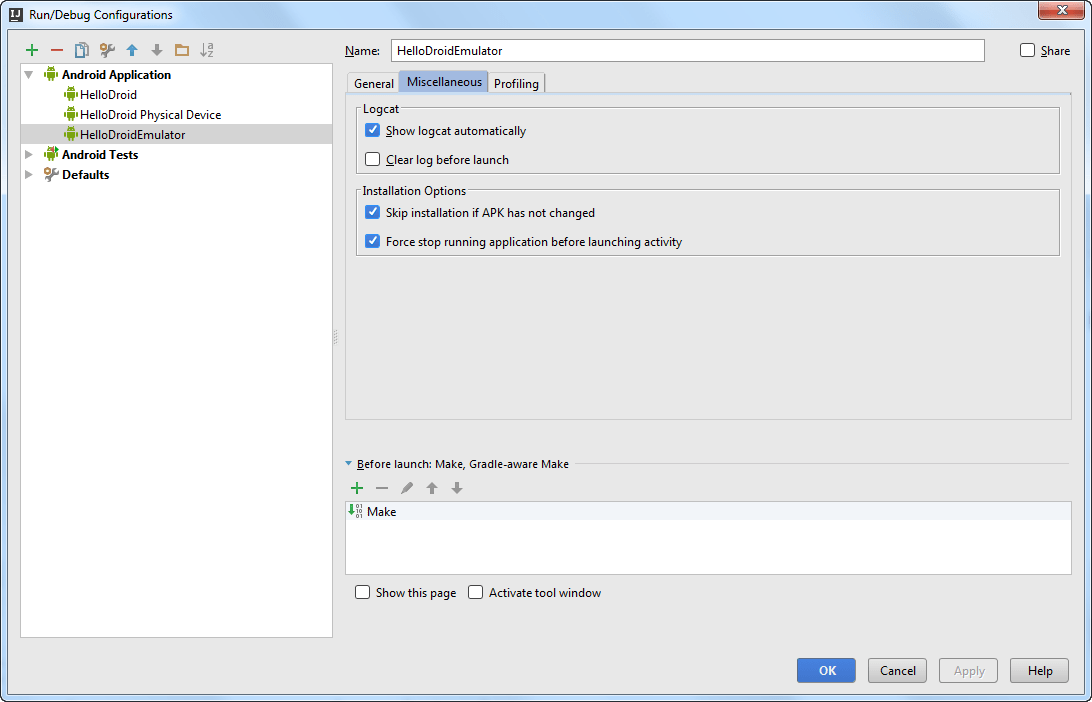Enable Clear log before launch
This screenshot has width=1092, height=702.
pos(373,159)
